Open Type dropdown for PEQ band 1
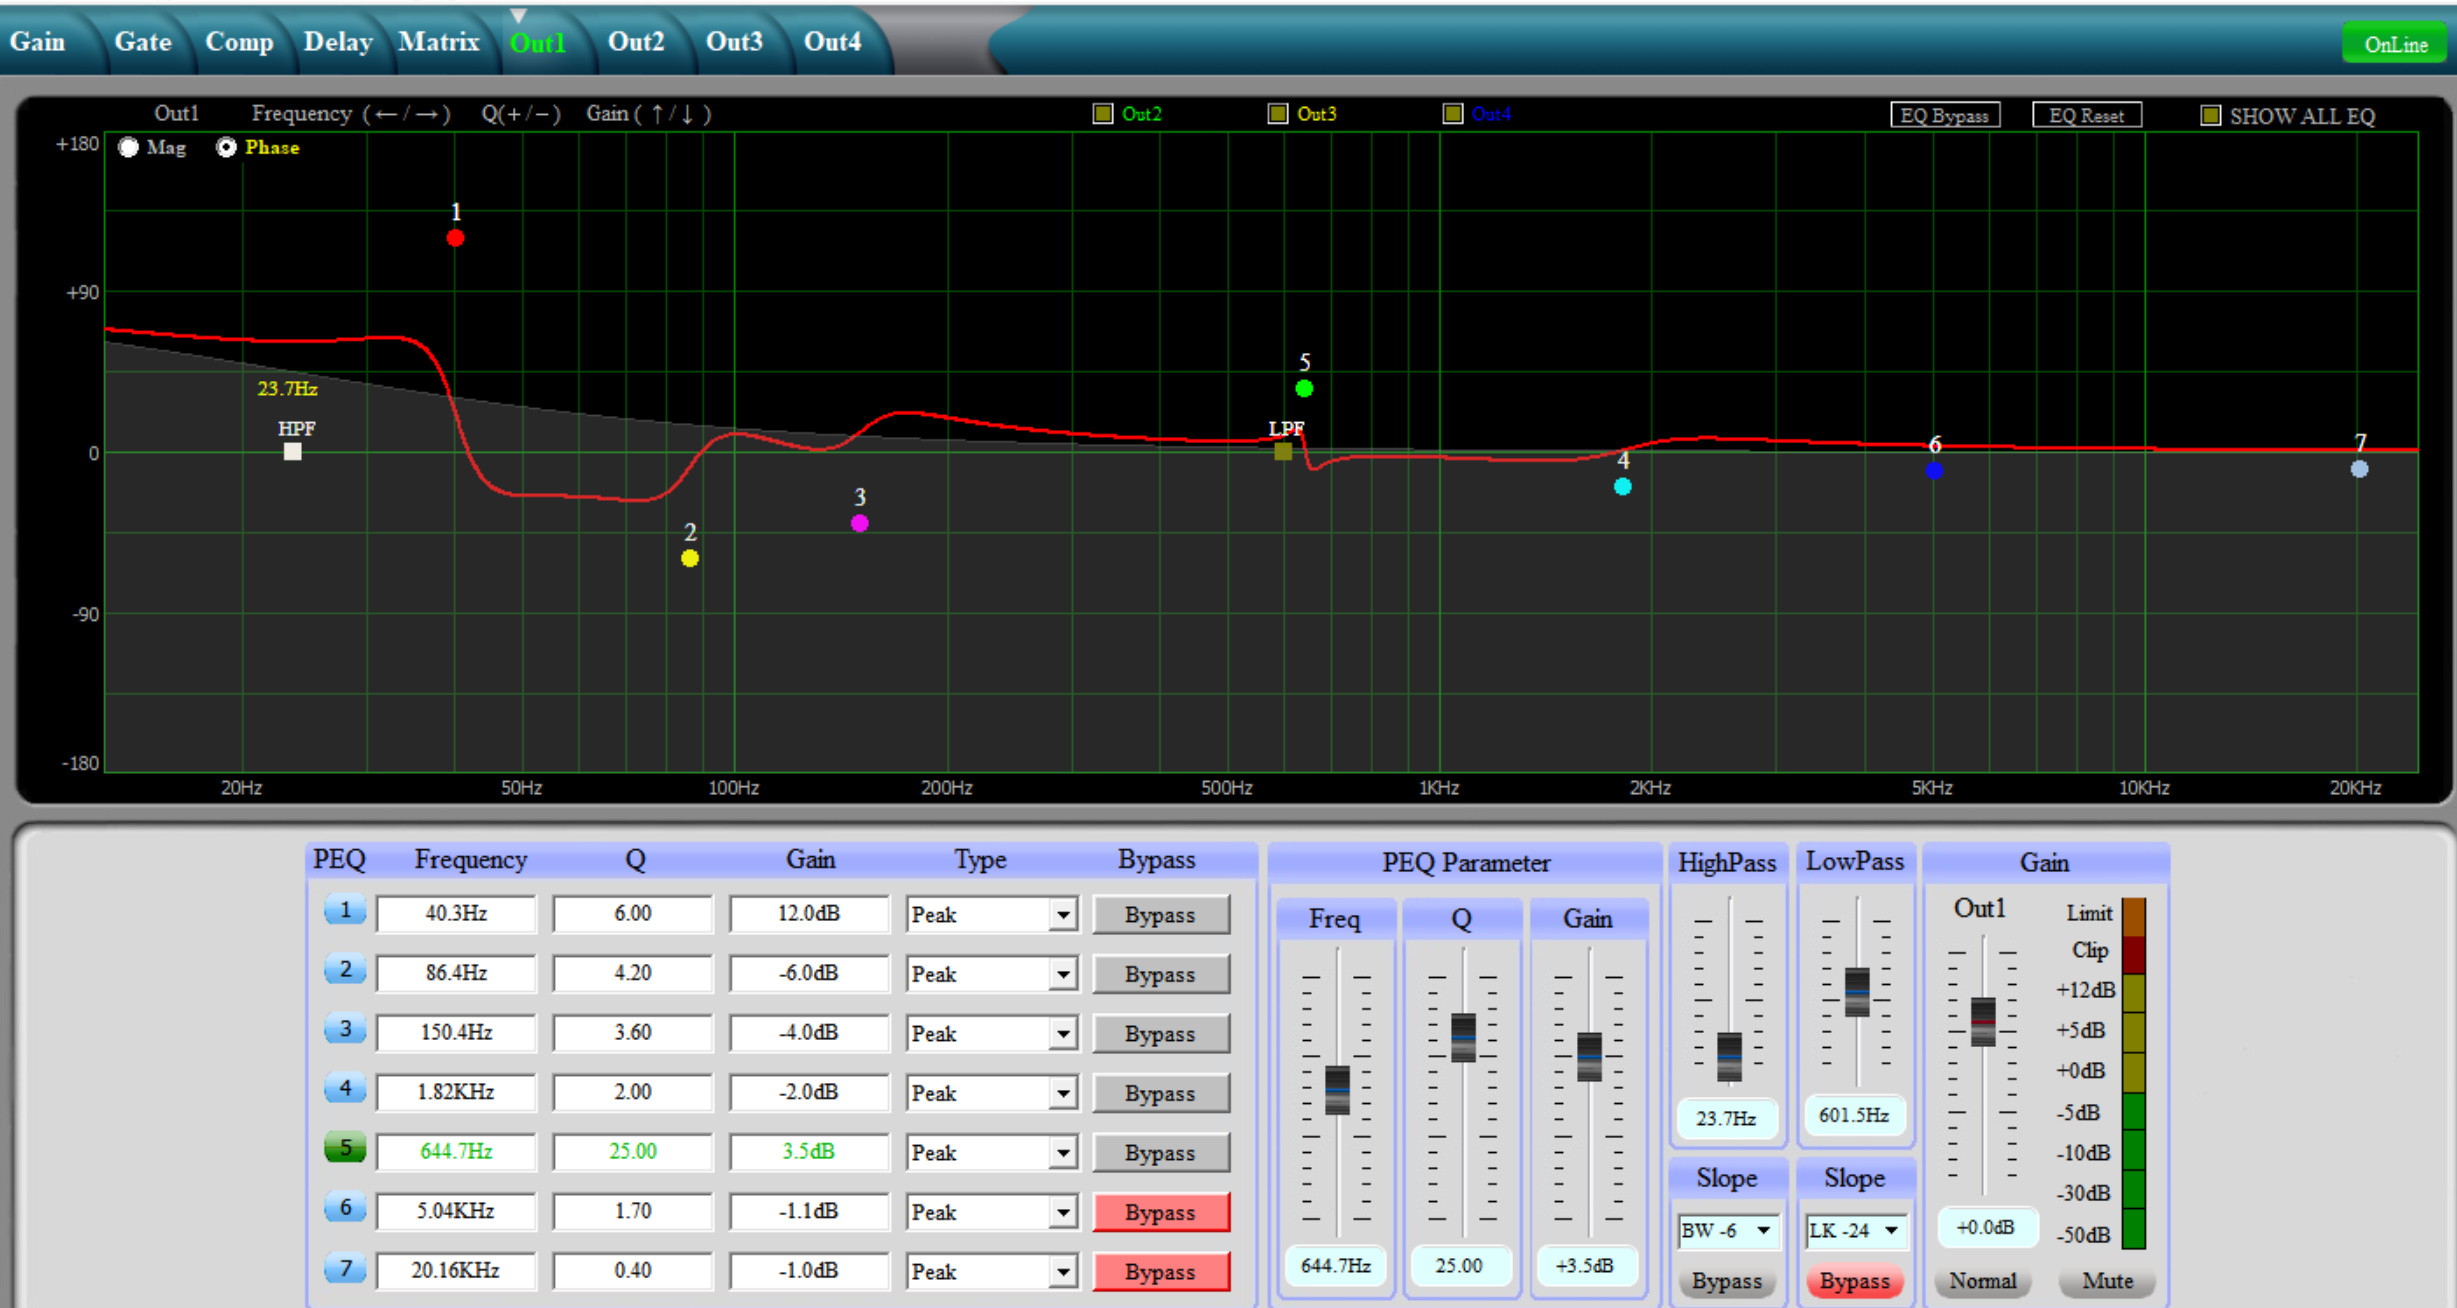The height and width of the screenshot is (1308, 2457). click(x=1062, y=914)
